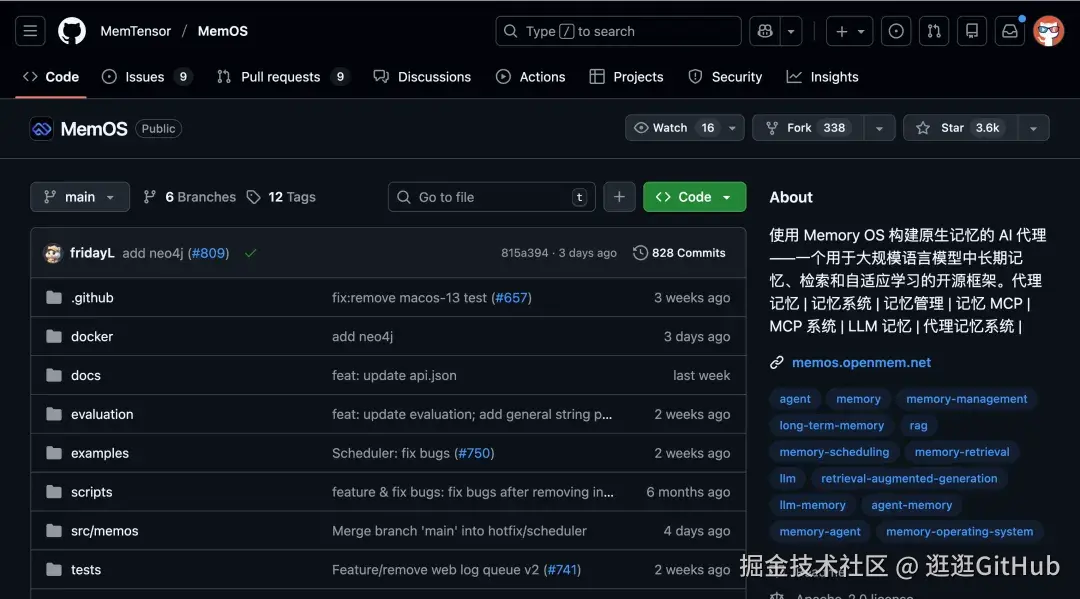Open pull request #809 link
The image size is (1080, 599).
(x=209, y=253)
